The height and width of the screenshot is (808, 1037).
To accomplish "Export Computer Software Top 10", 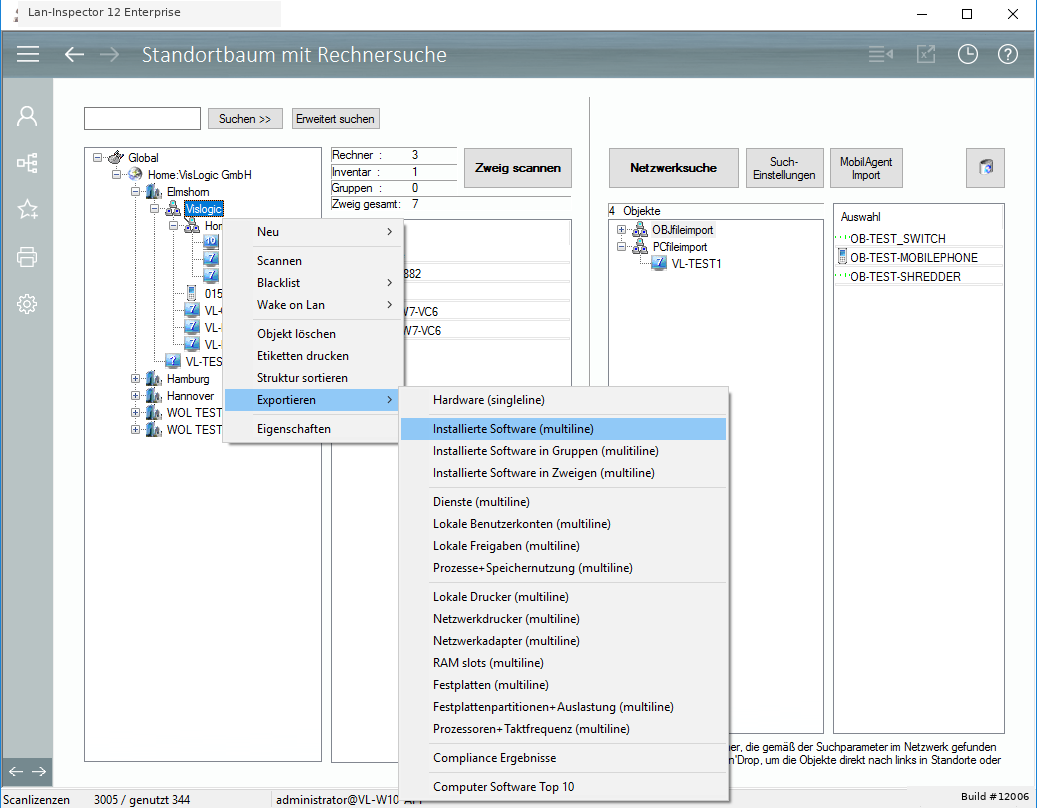I will click(563, 787).
